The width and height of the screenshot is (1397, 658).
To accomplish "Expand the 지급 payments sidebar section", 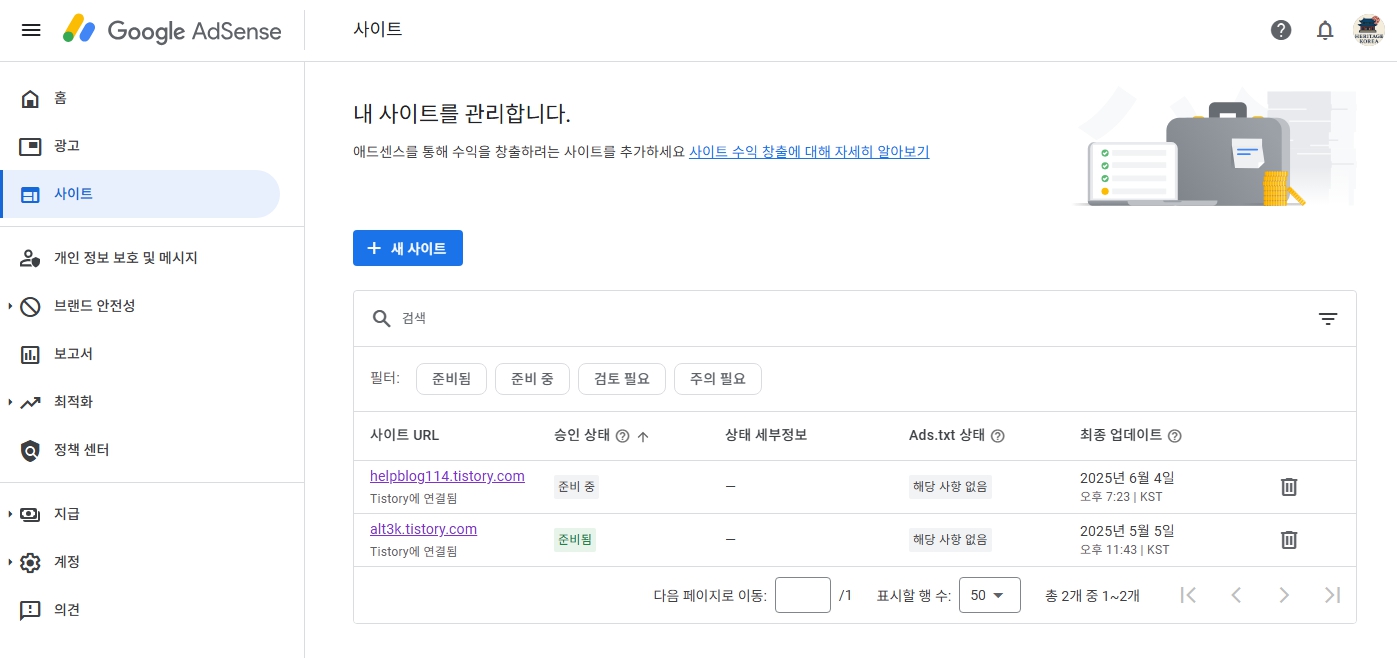I will [66, 514].
